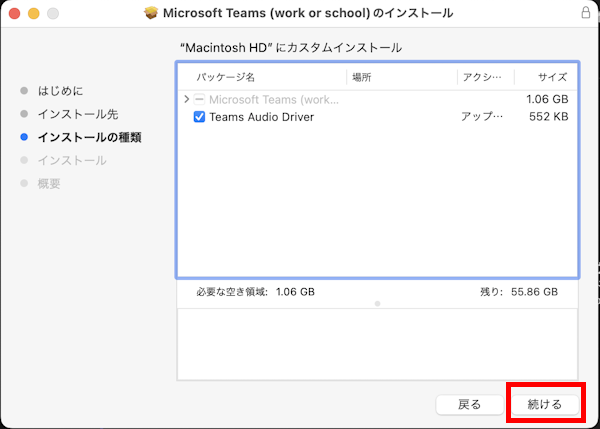
Task: Select the はじめに step in the sidebar
Action: coord(62,91)
